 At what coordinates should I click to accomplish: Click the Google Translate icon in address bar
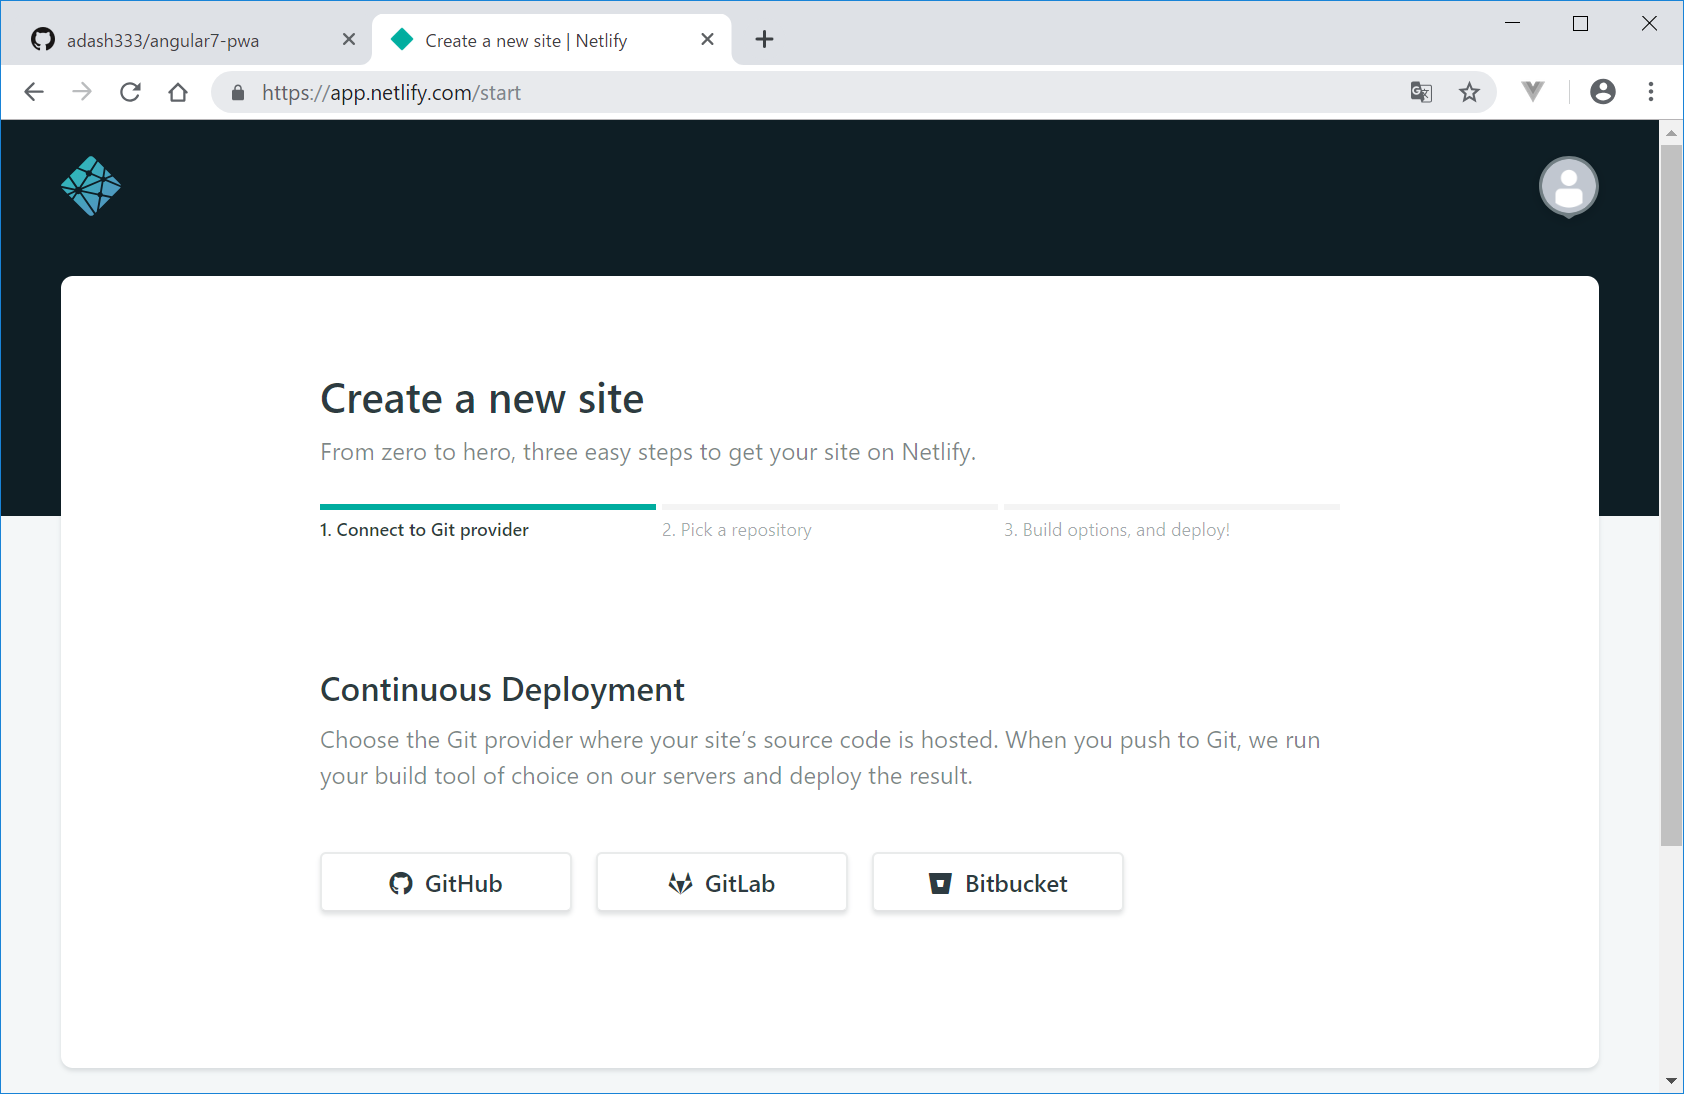pyautogui.click(x=1421, y=92)
